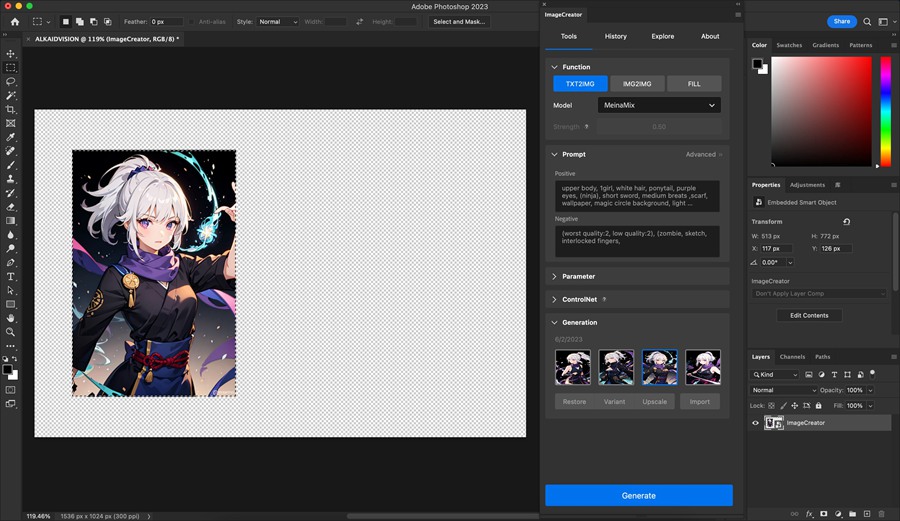Swap width and height values icon
The width and height of the screenshot is (900, 521).
click(359, 22)
